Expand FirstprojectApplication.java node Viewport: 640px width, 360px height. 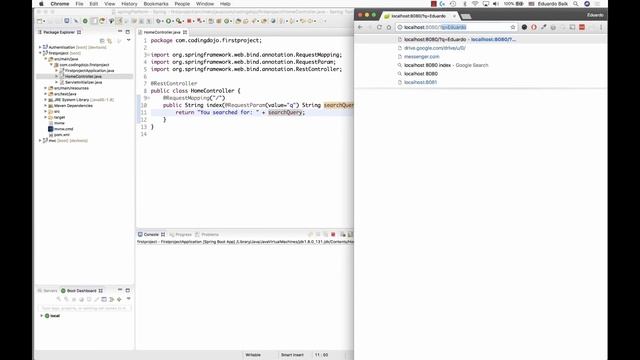click(57, 71)
